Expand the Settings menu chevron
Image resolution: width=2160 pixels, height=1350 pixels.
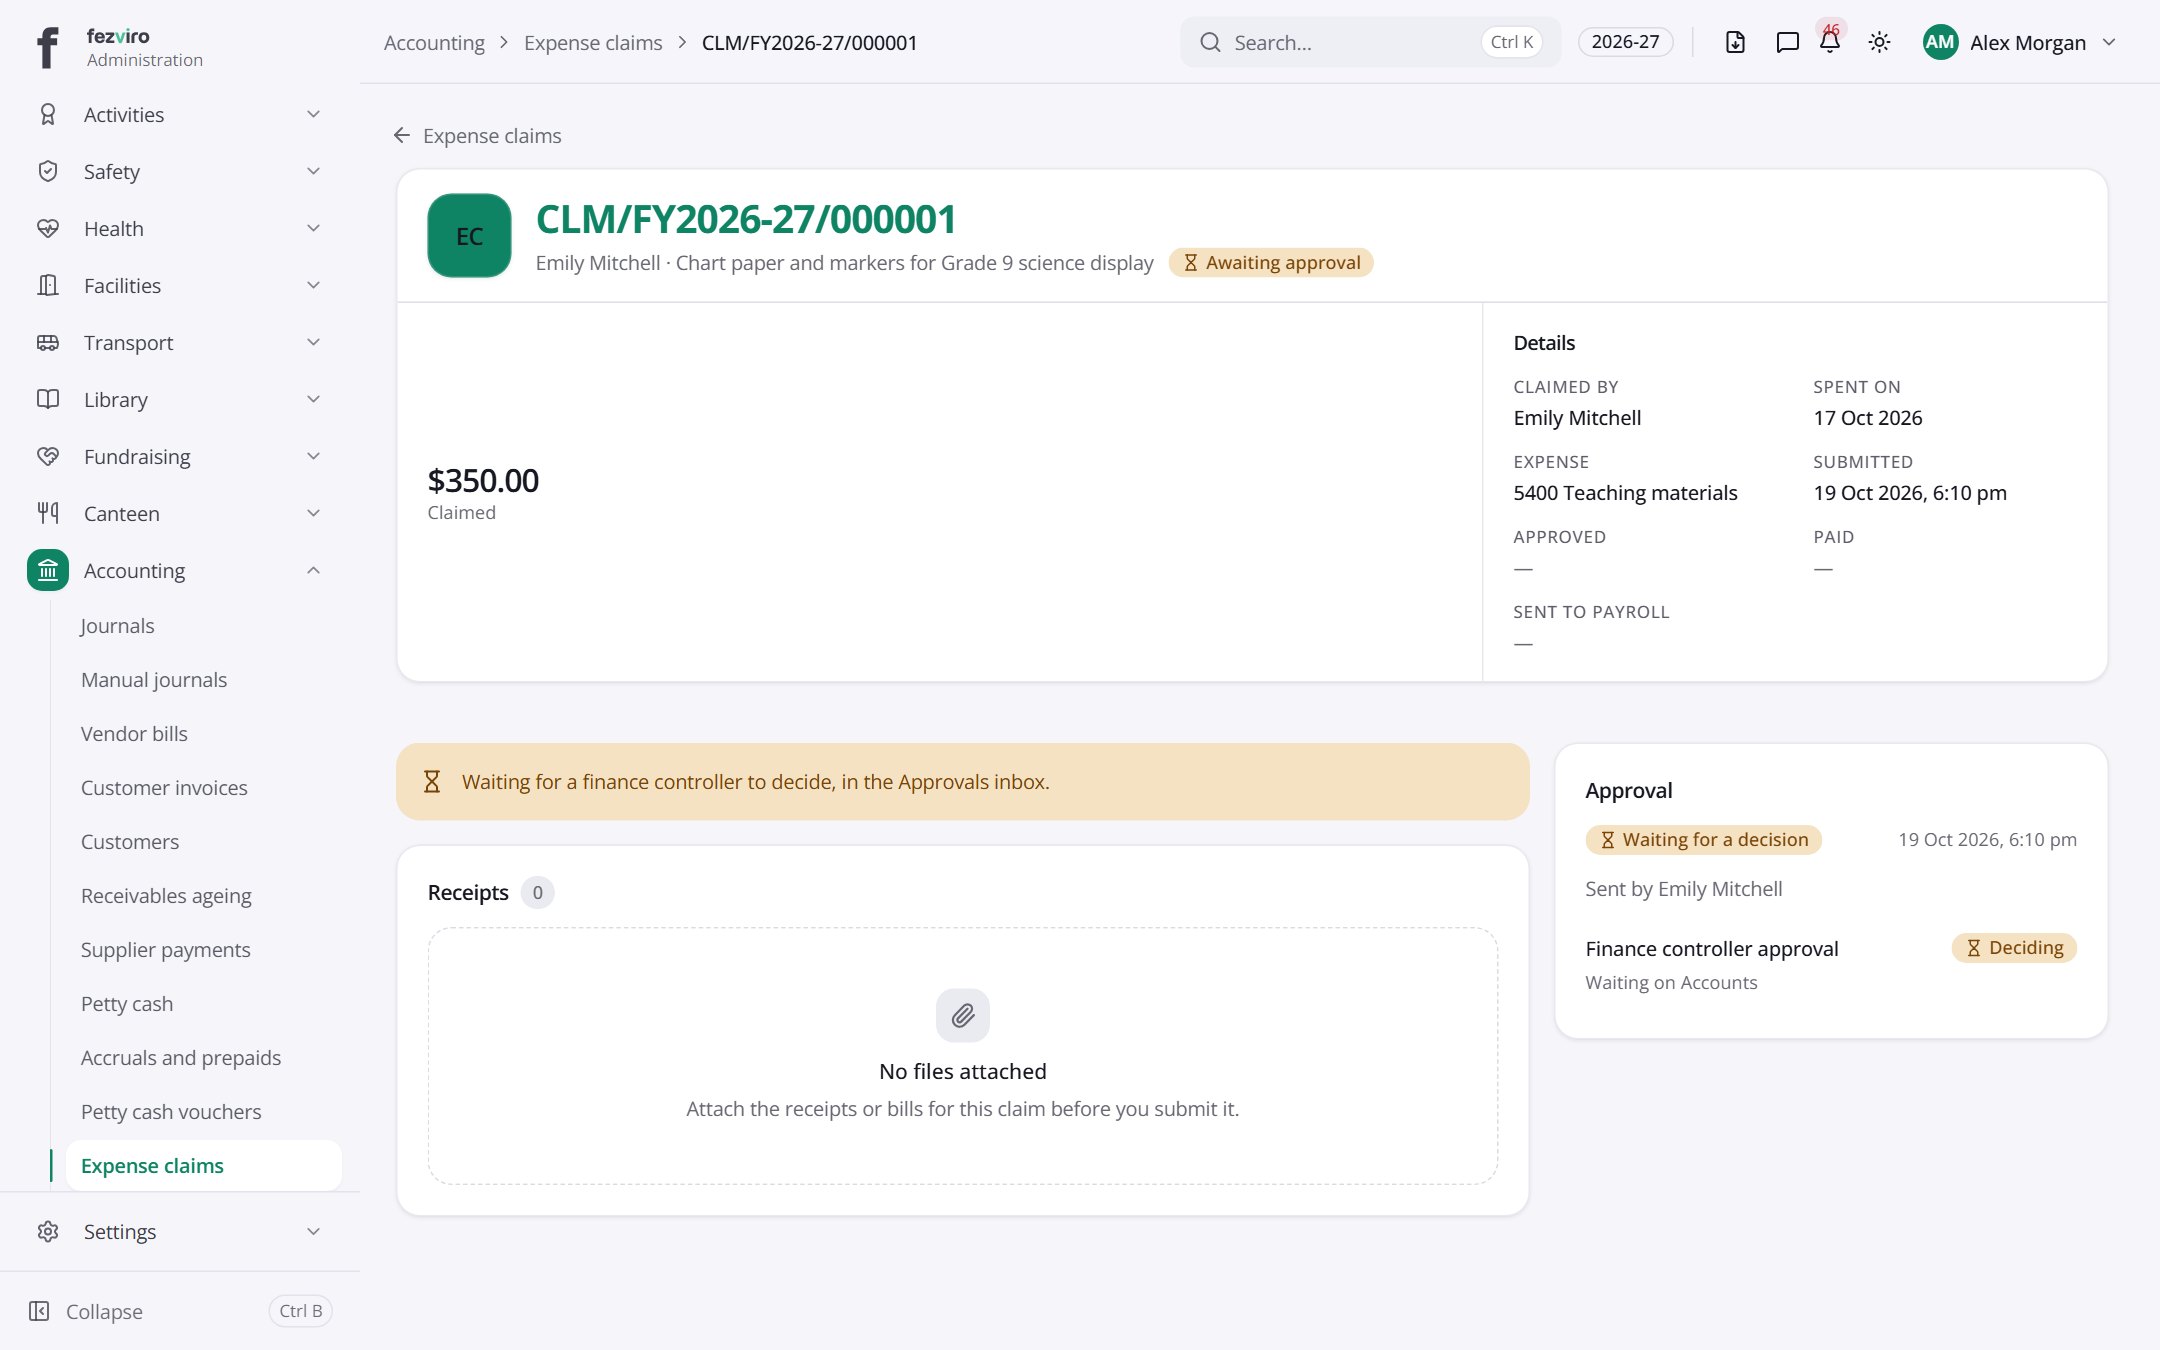[x=313, y=1231]
